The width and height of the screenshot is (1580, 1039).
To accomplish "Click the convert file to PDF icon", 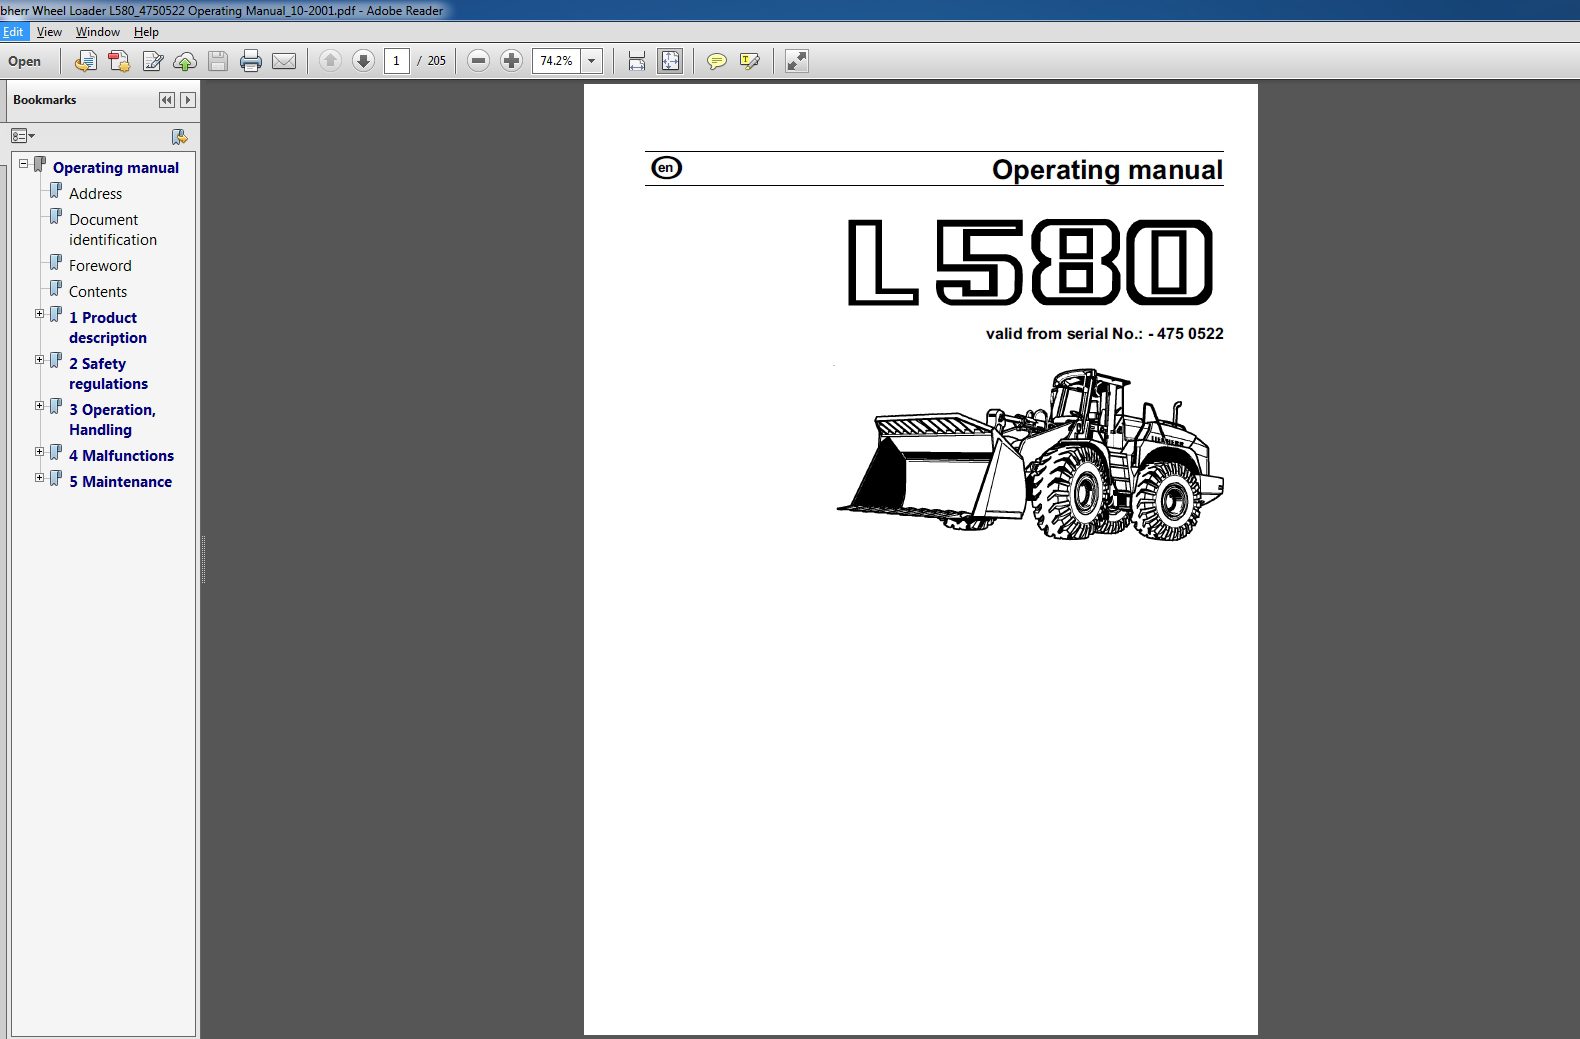I will (86, 62).
